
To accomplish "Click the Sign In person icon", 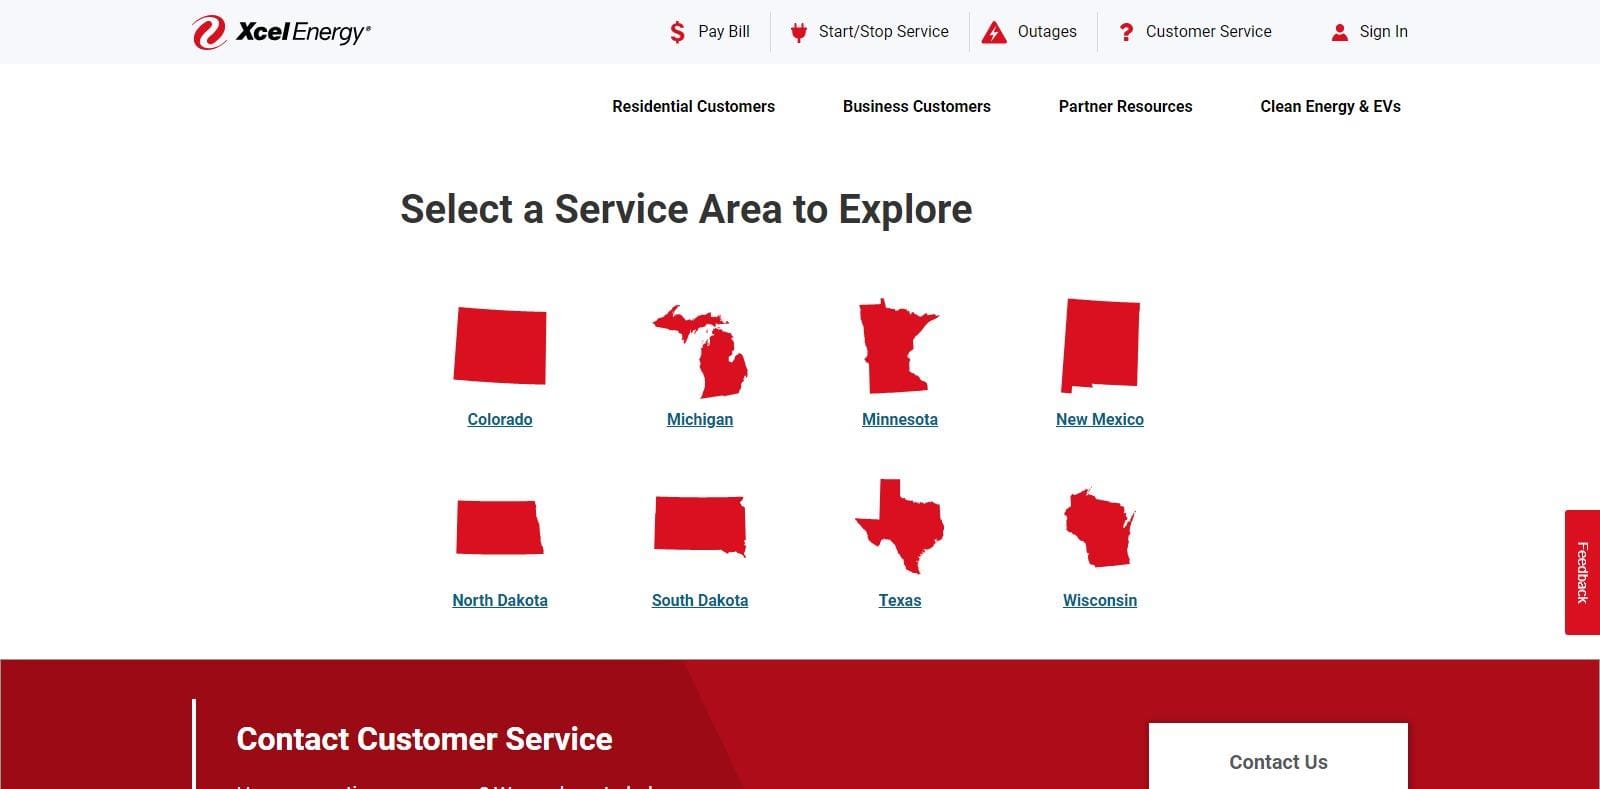I will coord(1340,32).
